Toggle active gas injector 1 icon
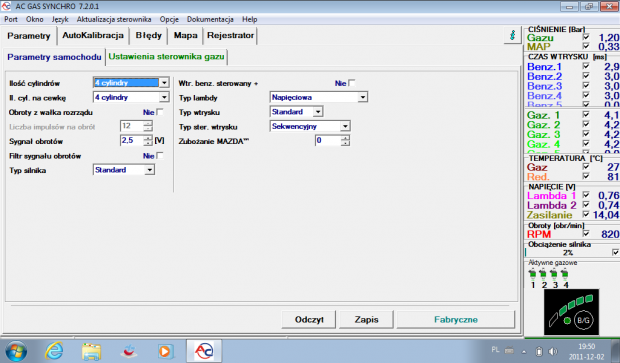The width and height of the screenshot is (620, 363). coord(533,274)
